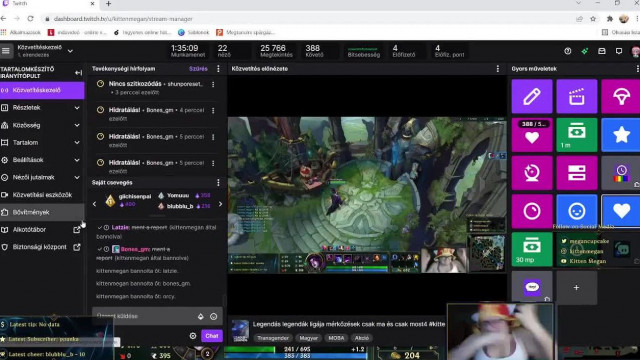Open the Közvetítéskezelő layout dropdown arrow
Viewport: 640px width, 360px height.
[x=70, y=51]
